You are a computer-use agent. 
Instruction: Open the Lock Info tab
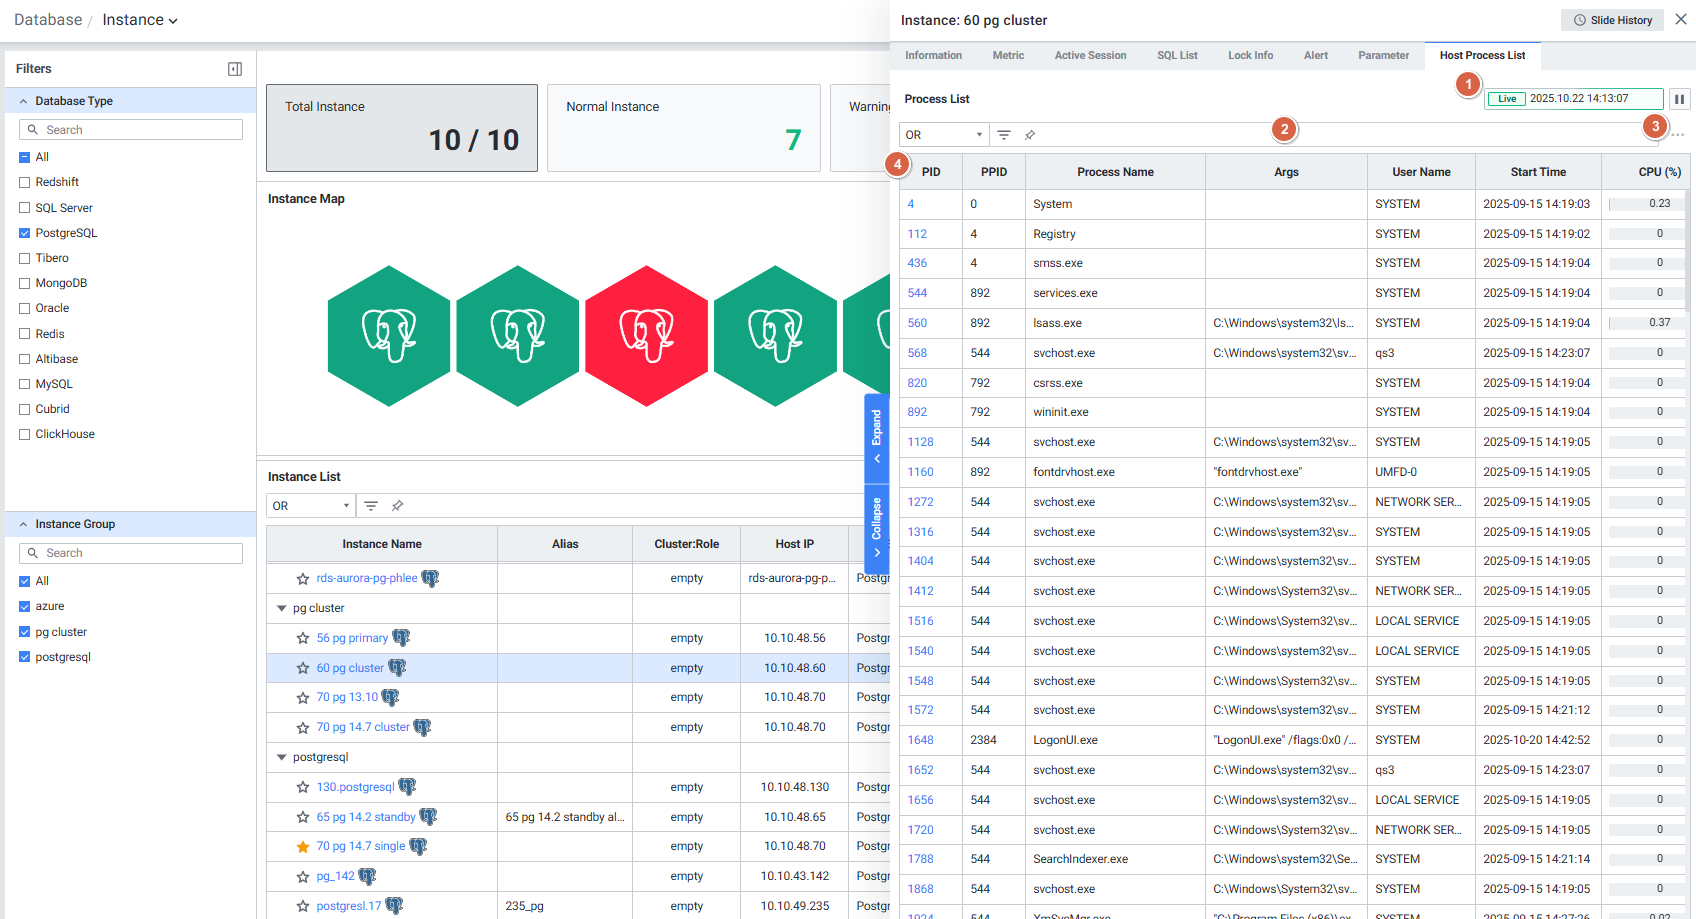1250,56
